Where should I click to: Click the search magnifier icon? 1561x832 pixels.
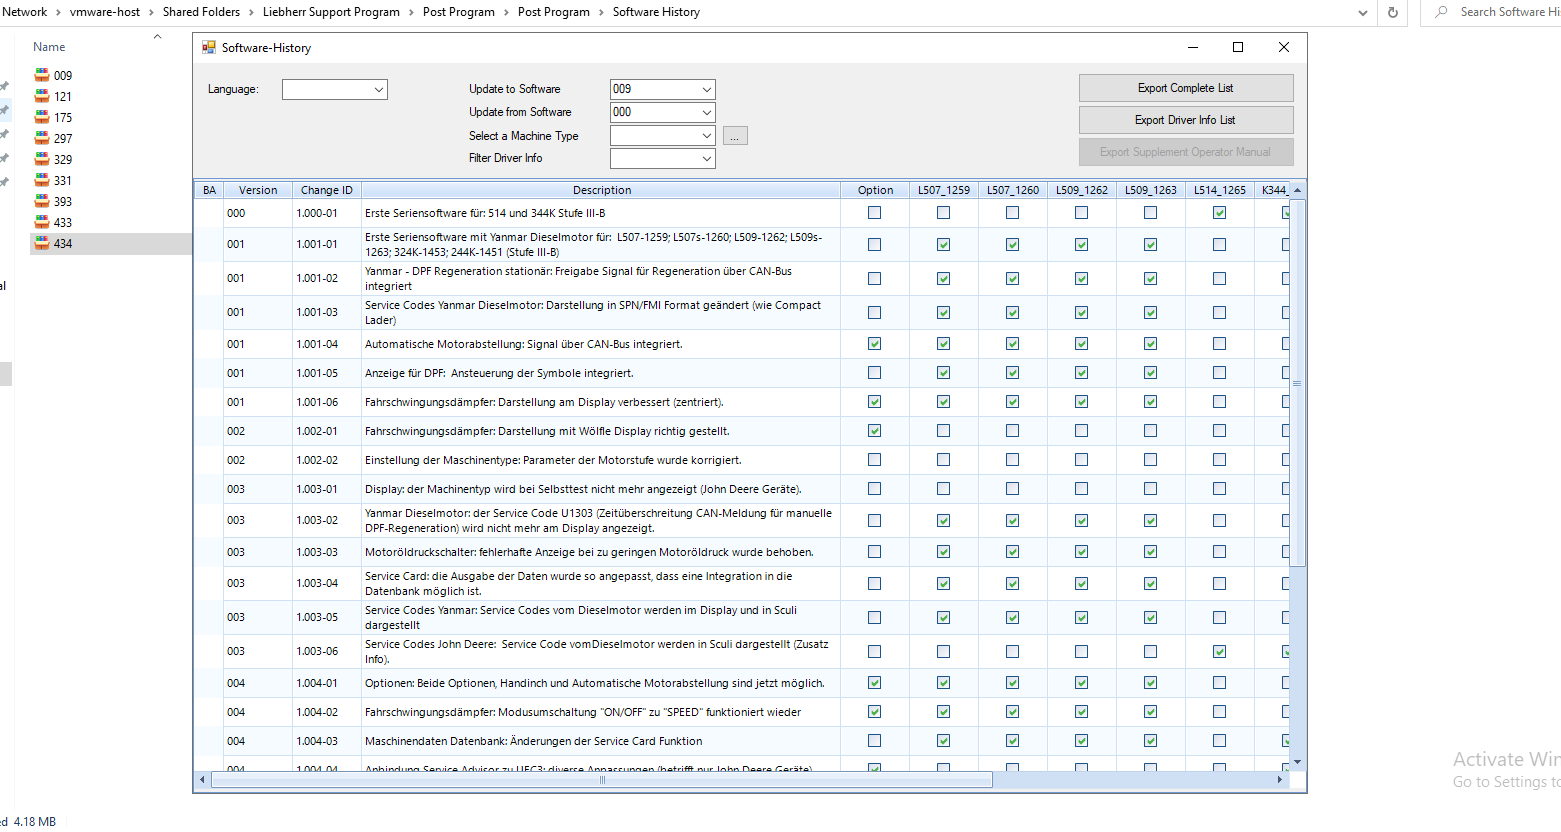pos(1441,12)
